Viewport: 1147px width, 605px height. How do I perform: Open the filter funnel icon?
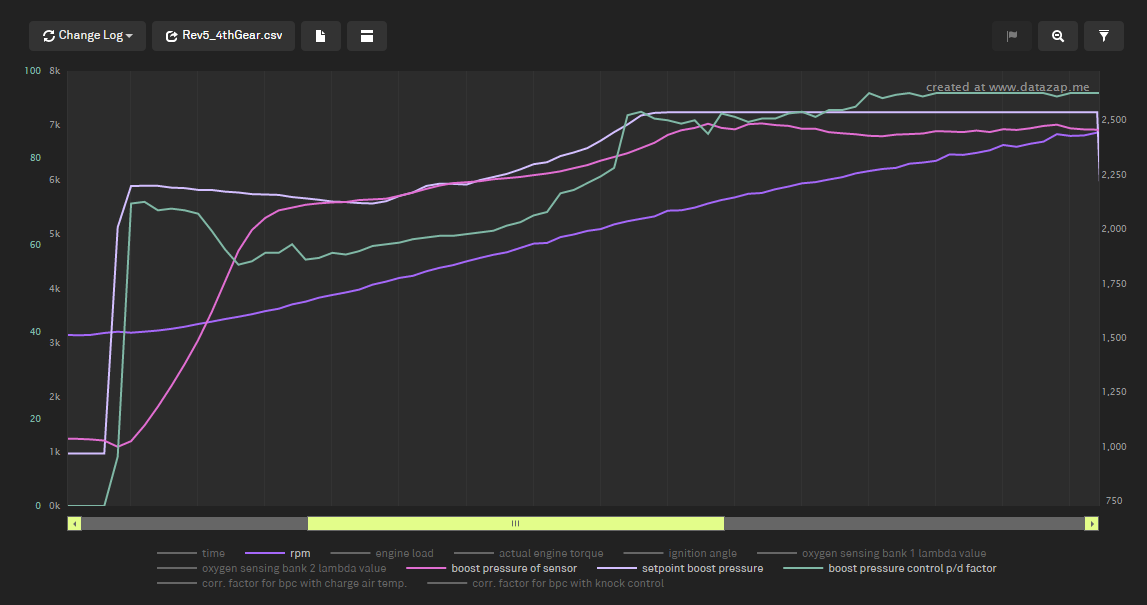click(x=1104, y=36)
